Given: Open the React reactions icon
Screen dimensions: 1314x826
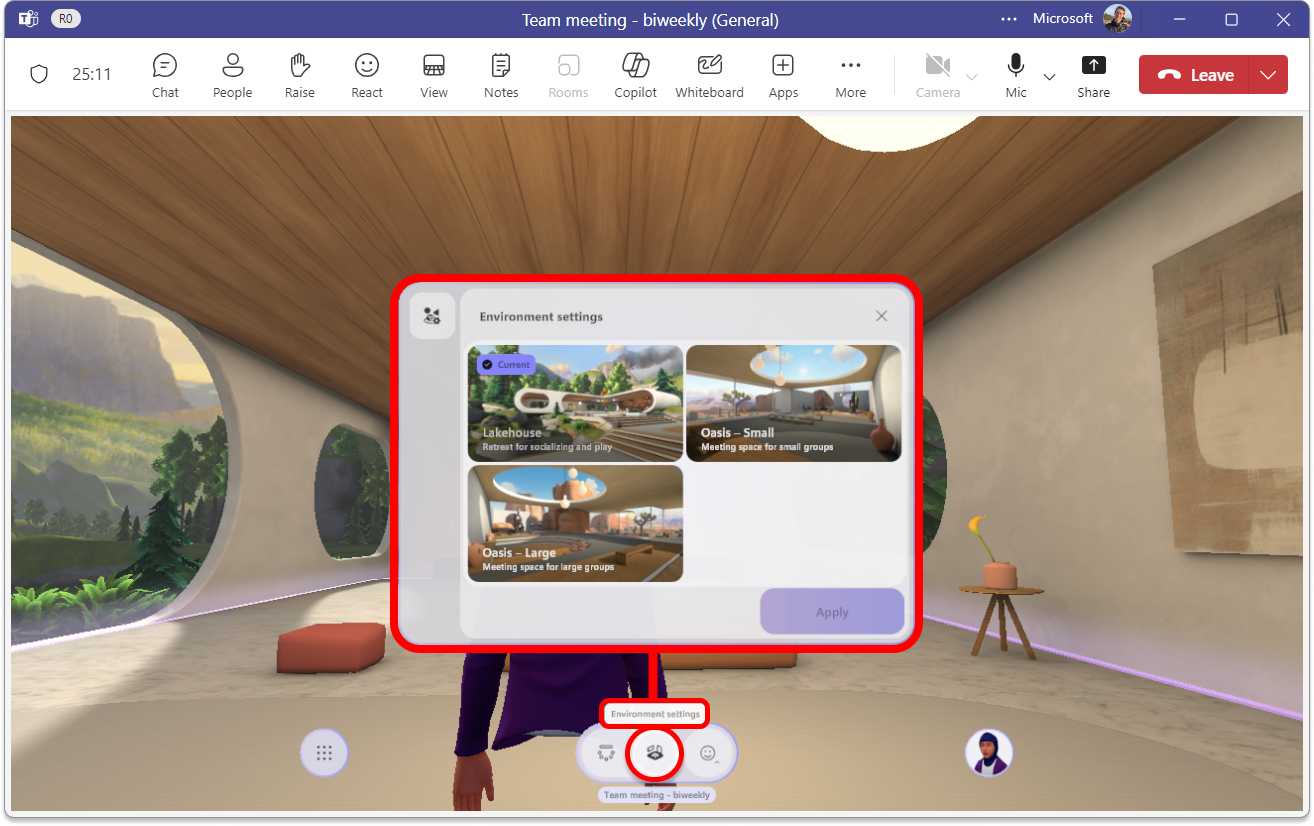Looking at the screenshot, I should [x=366, y=74].
